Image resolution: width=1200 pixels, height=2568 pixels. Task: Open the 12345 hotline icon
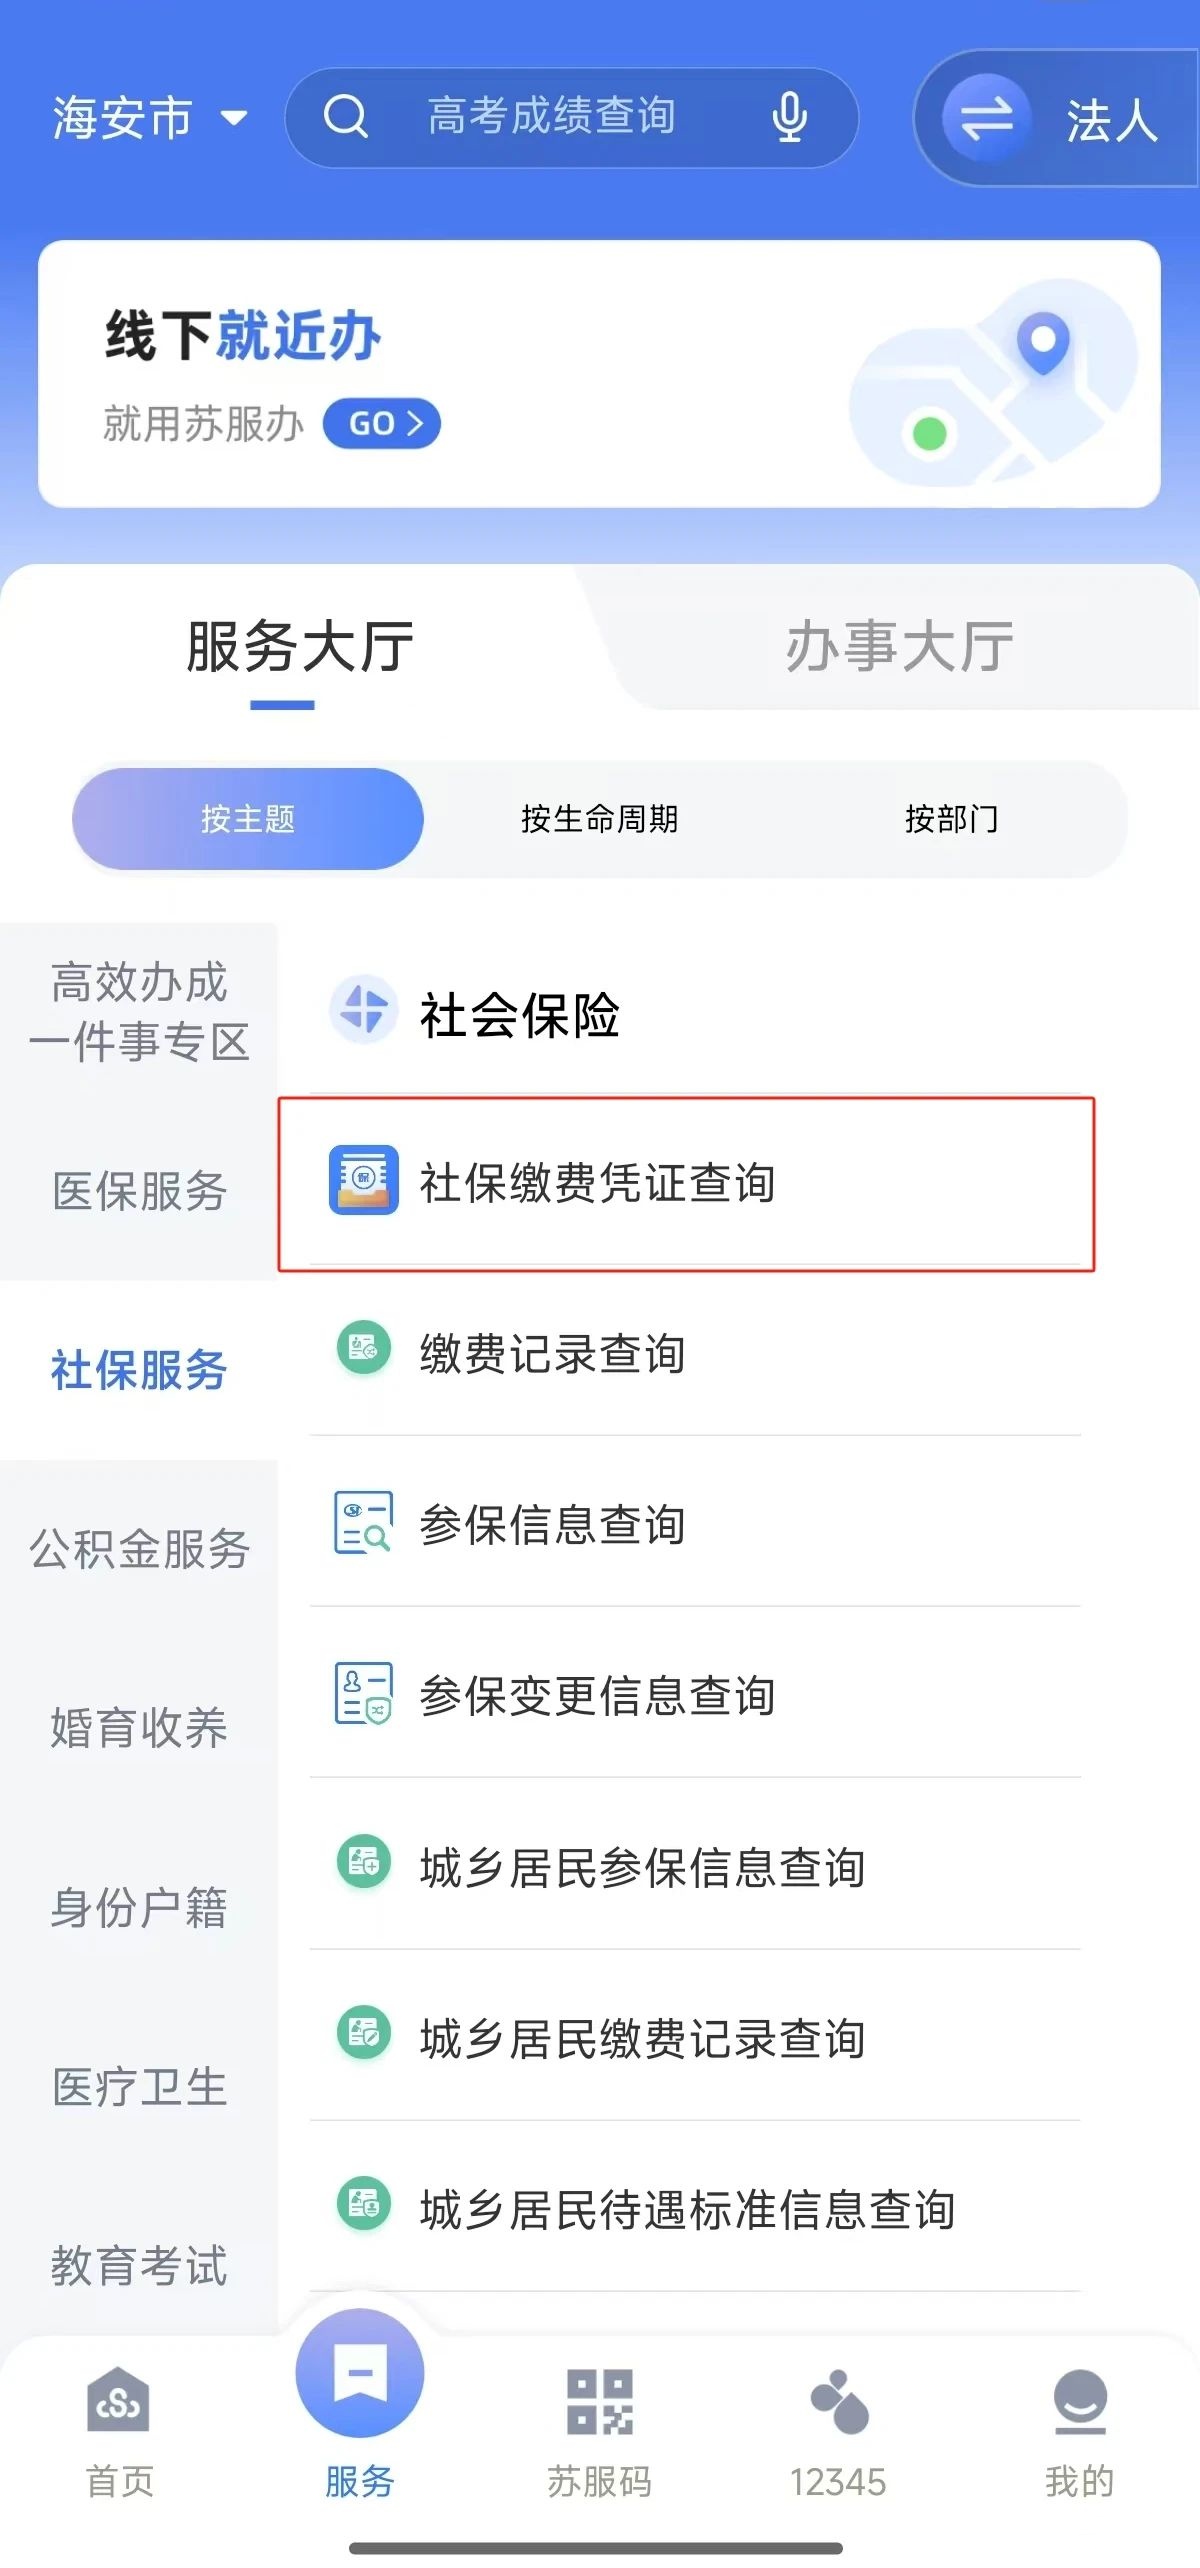point(838,2400)
